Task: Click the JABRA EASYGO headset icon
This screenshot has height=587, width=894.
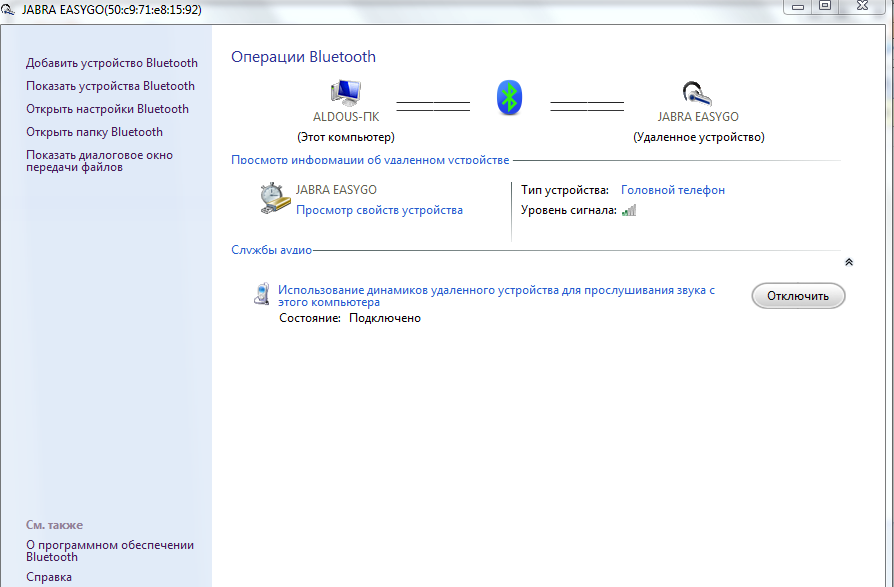Action: pos(697,94)
